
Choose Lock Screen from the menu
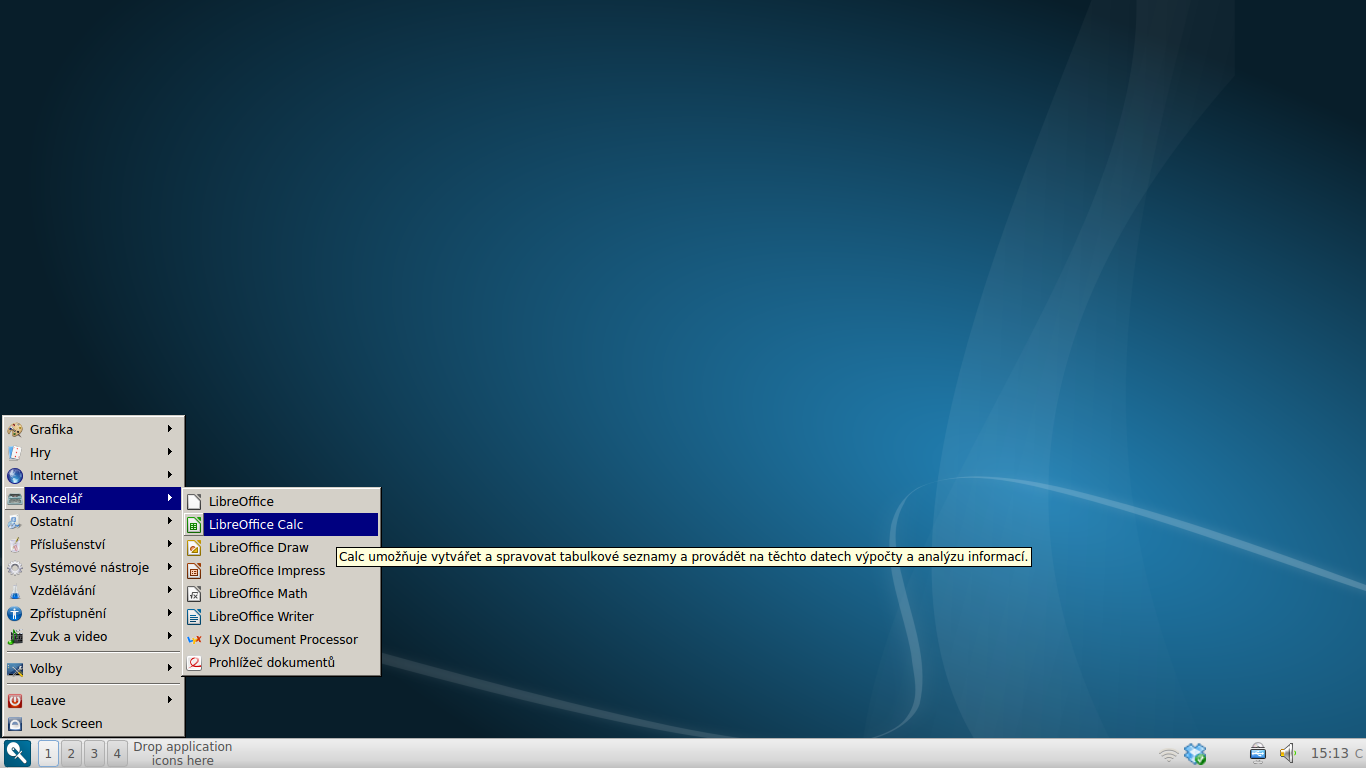click(64, 723)
